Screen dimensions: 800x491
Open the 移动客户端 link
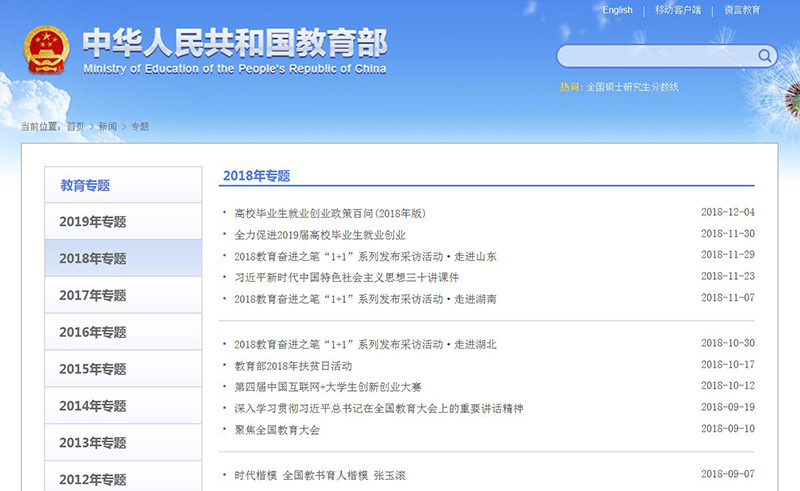[678, 10]
